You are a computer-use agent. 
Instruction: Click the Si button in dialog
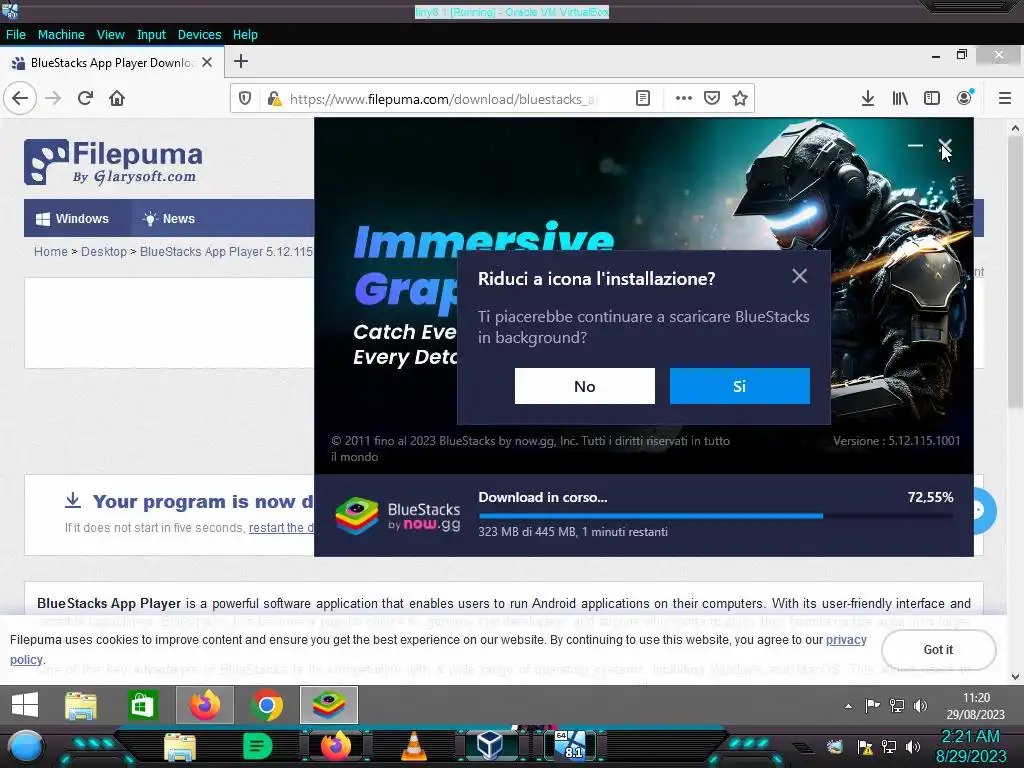(740, 386)
